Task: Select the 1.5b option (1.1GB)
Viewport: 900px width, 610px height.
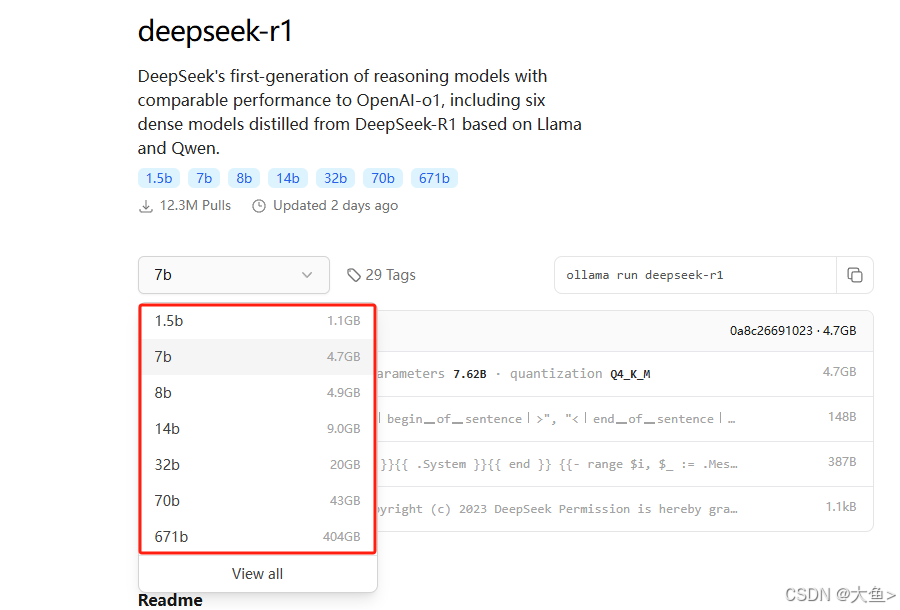Action: [x=257, y=321]
